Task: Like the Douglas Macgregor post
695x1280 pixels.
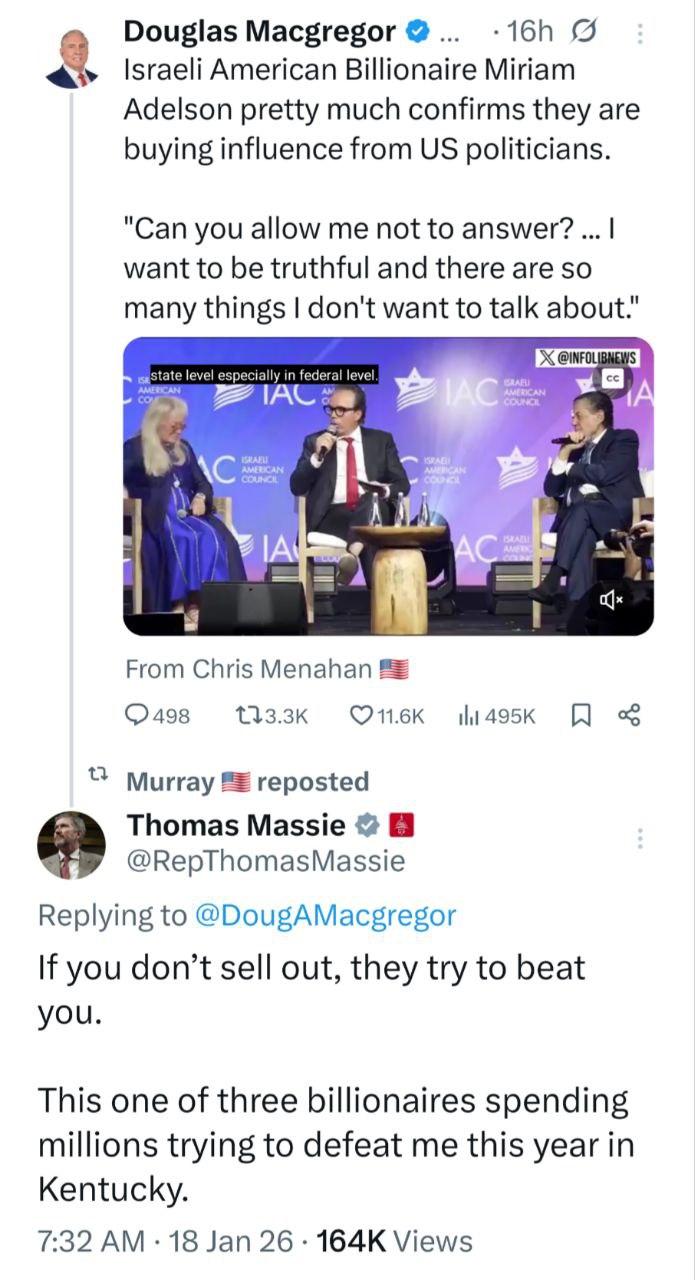Action: [x=360, y=716]
